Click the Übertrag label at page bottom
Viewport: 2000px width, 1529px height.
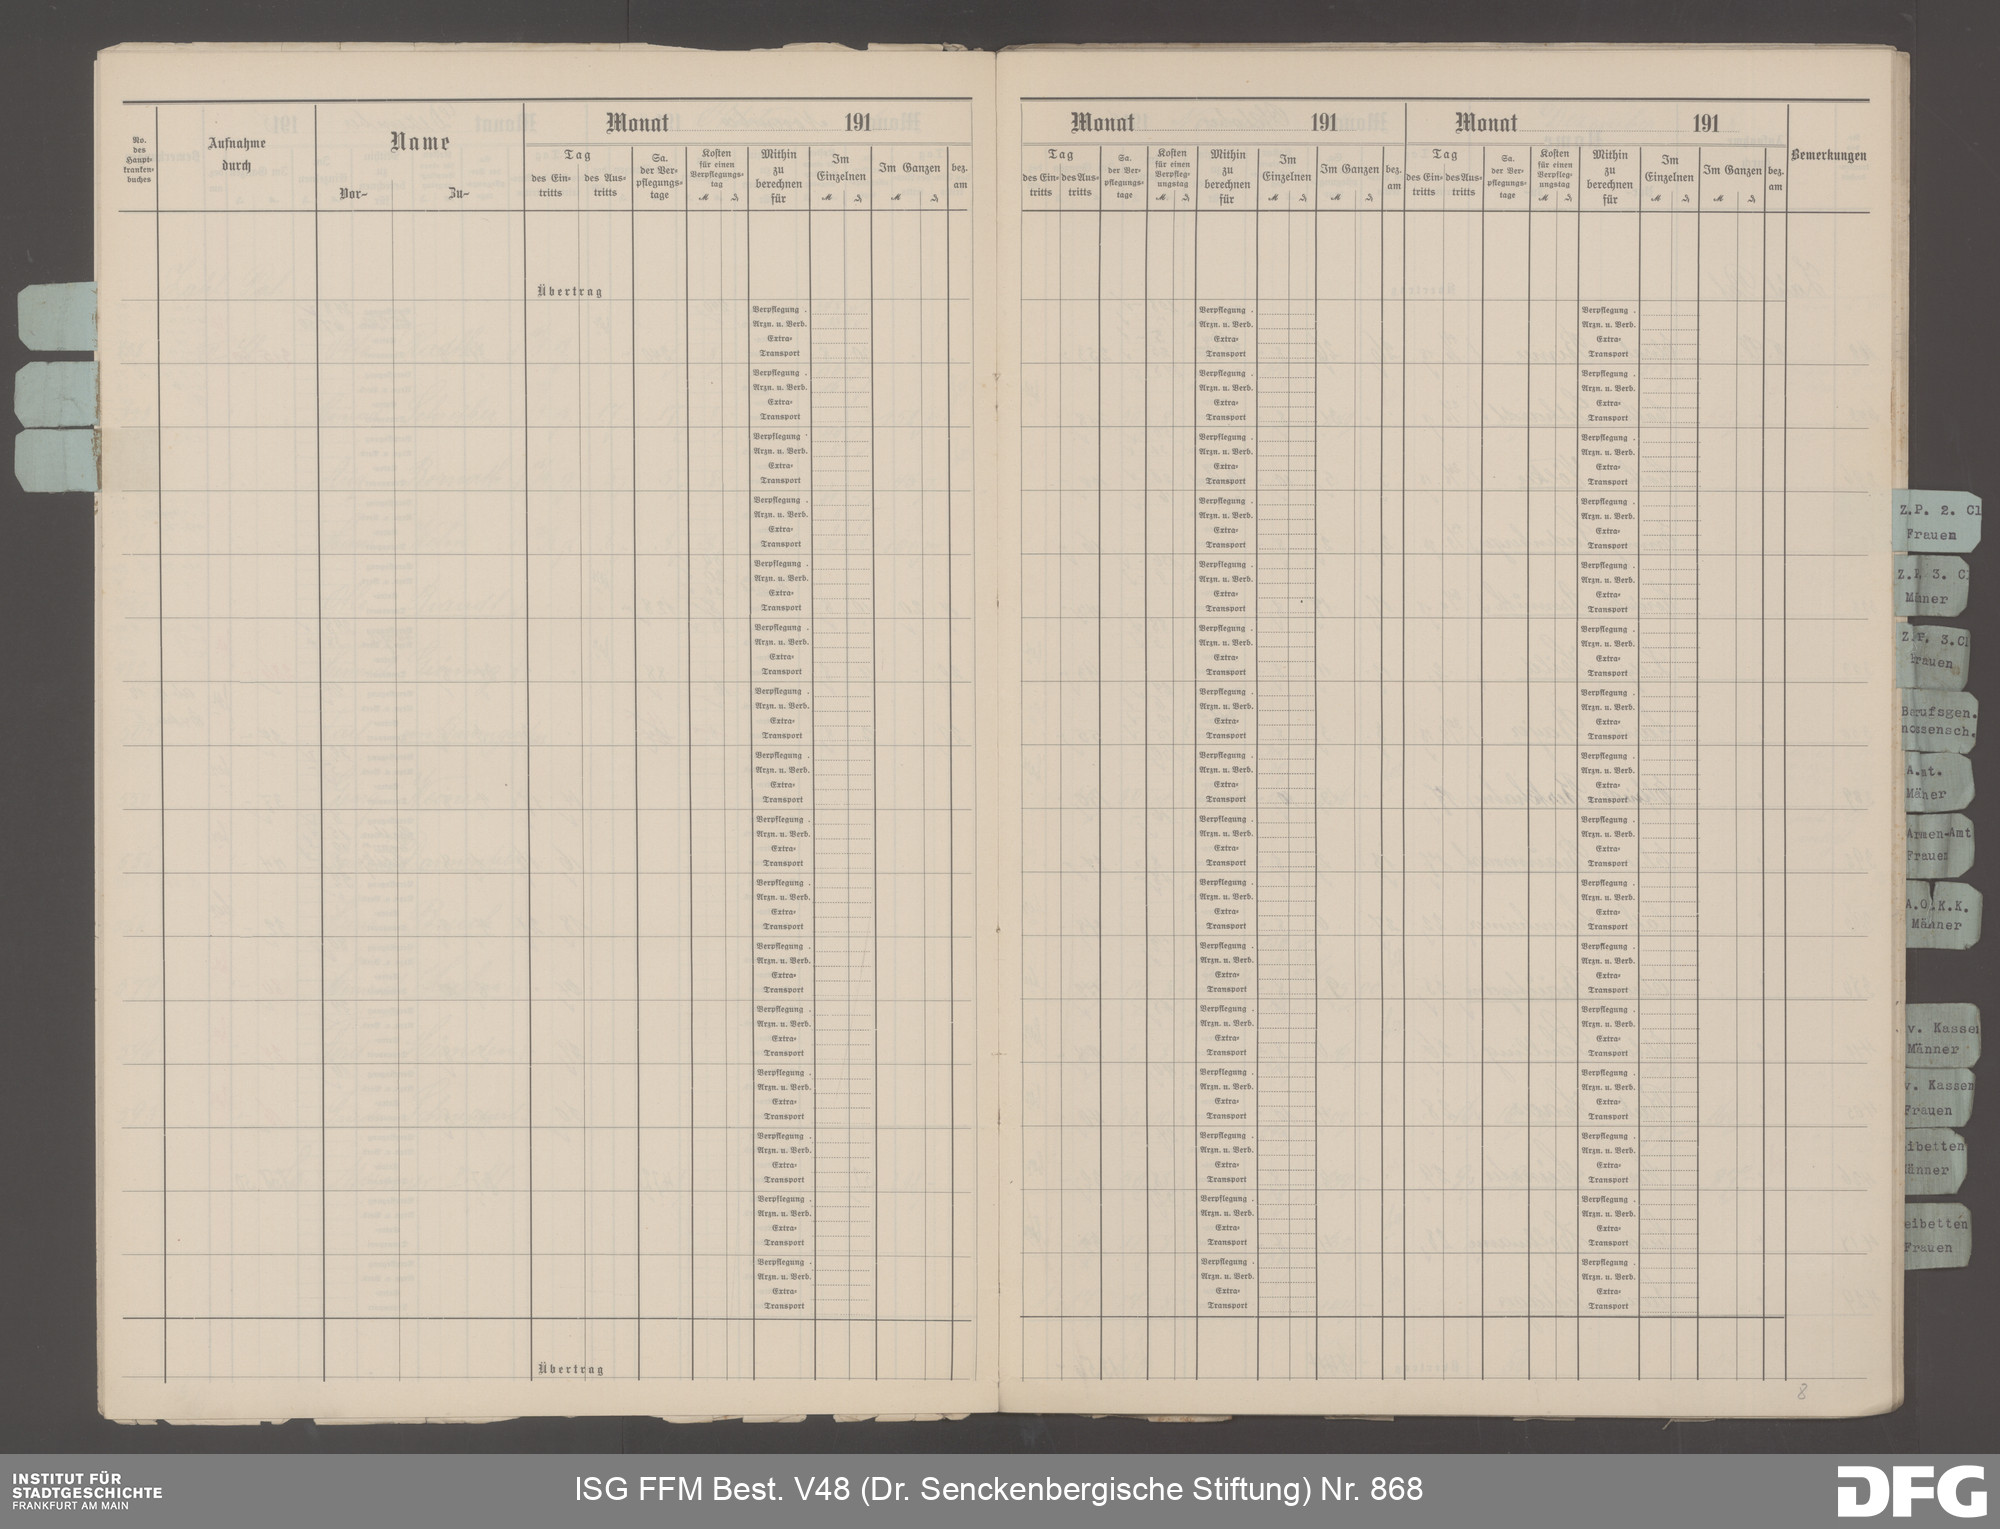coord(569,1370)
